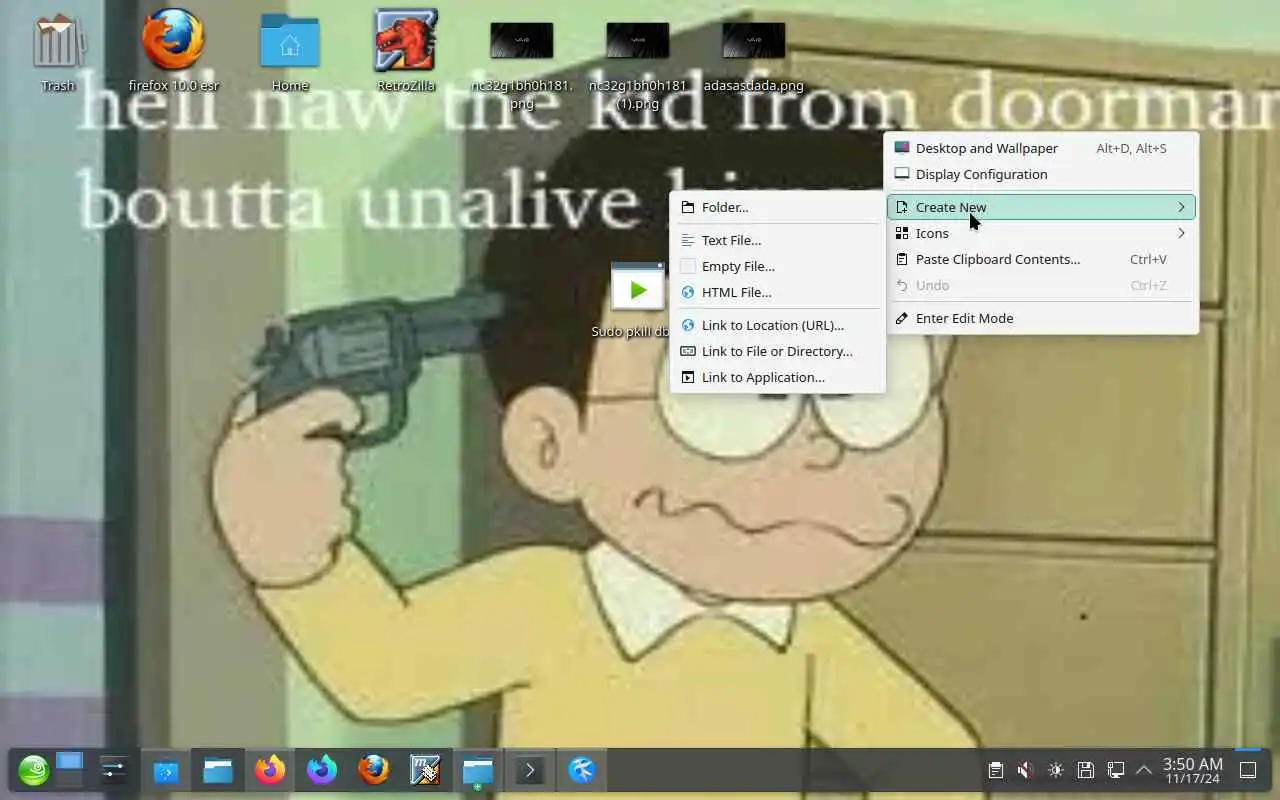
Task: Switch to the lower virtual desktop in pager
Action: pyautogui.click(x=69, y=780)
